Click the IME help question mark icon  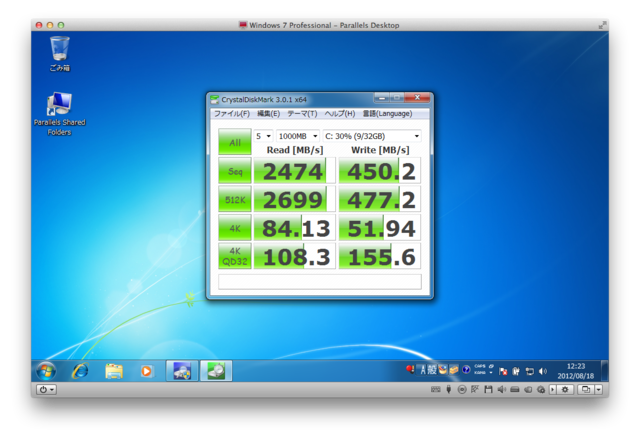point(466,370)
